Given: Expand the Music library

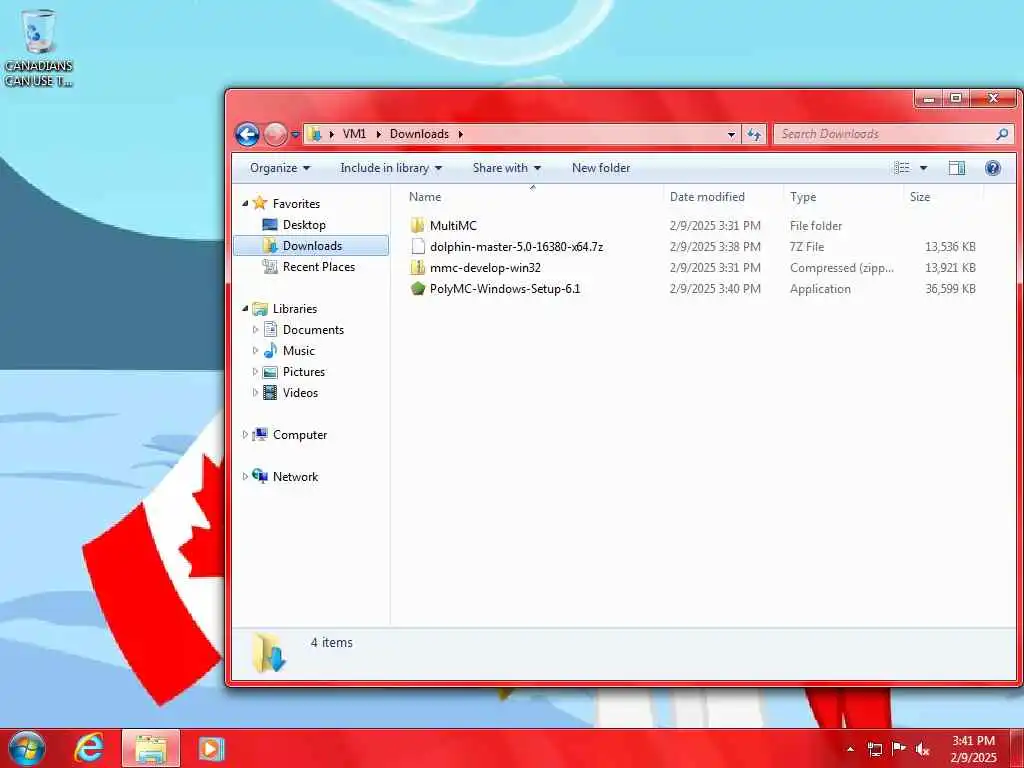Looking at the screenshot, I should [x=255, y=351].
